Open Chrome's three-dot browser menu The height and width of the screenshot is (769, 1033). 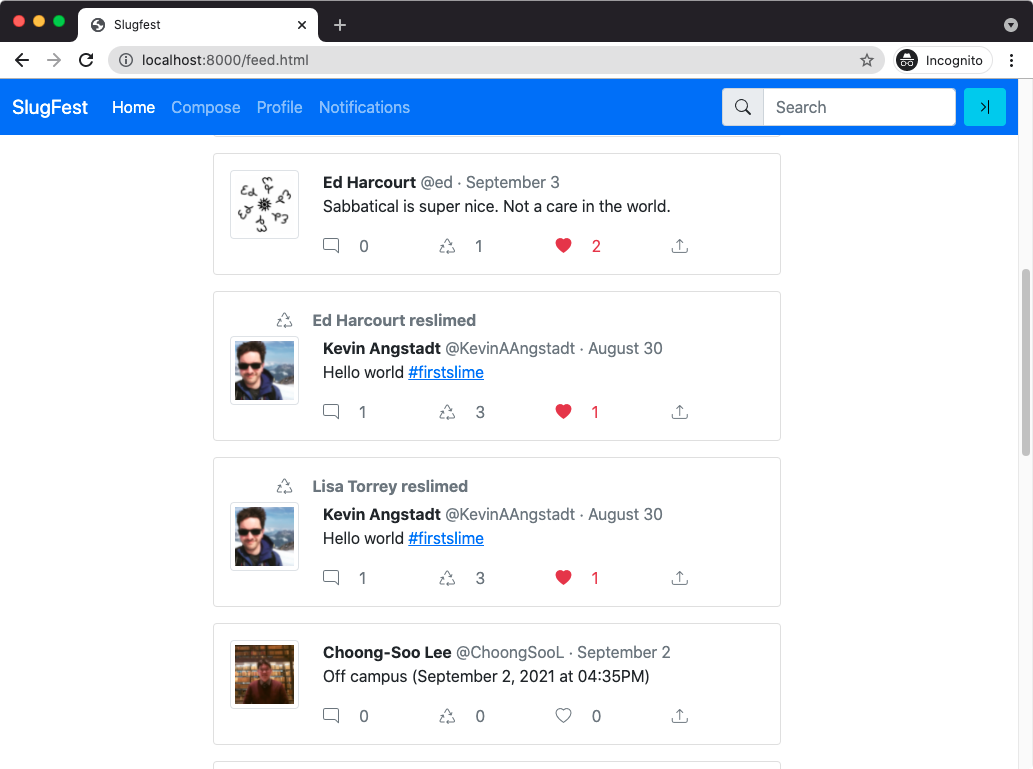(1012, 59)
